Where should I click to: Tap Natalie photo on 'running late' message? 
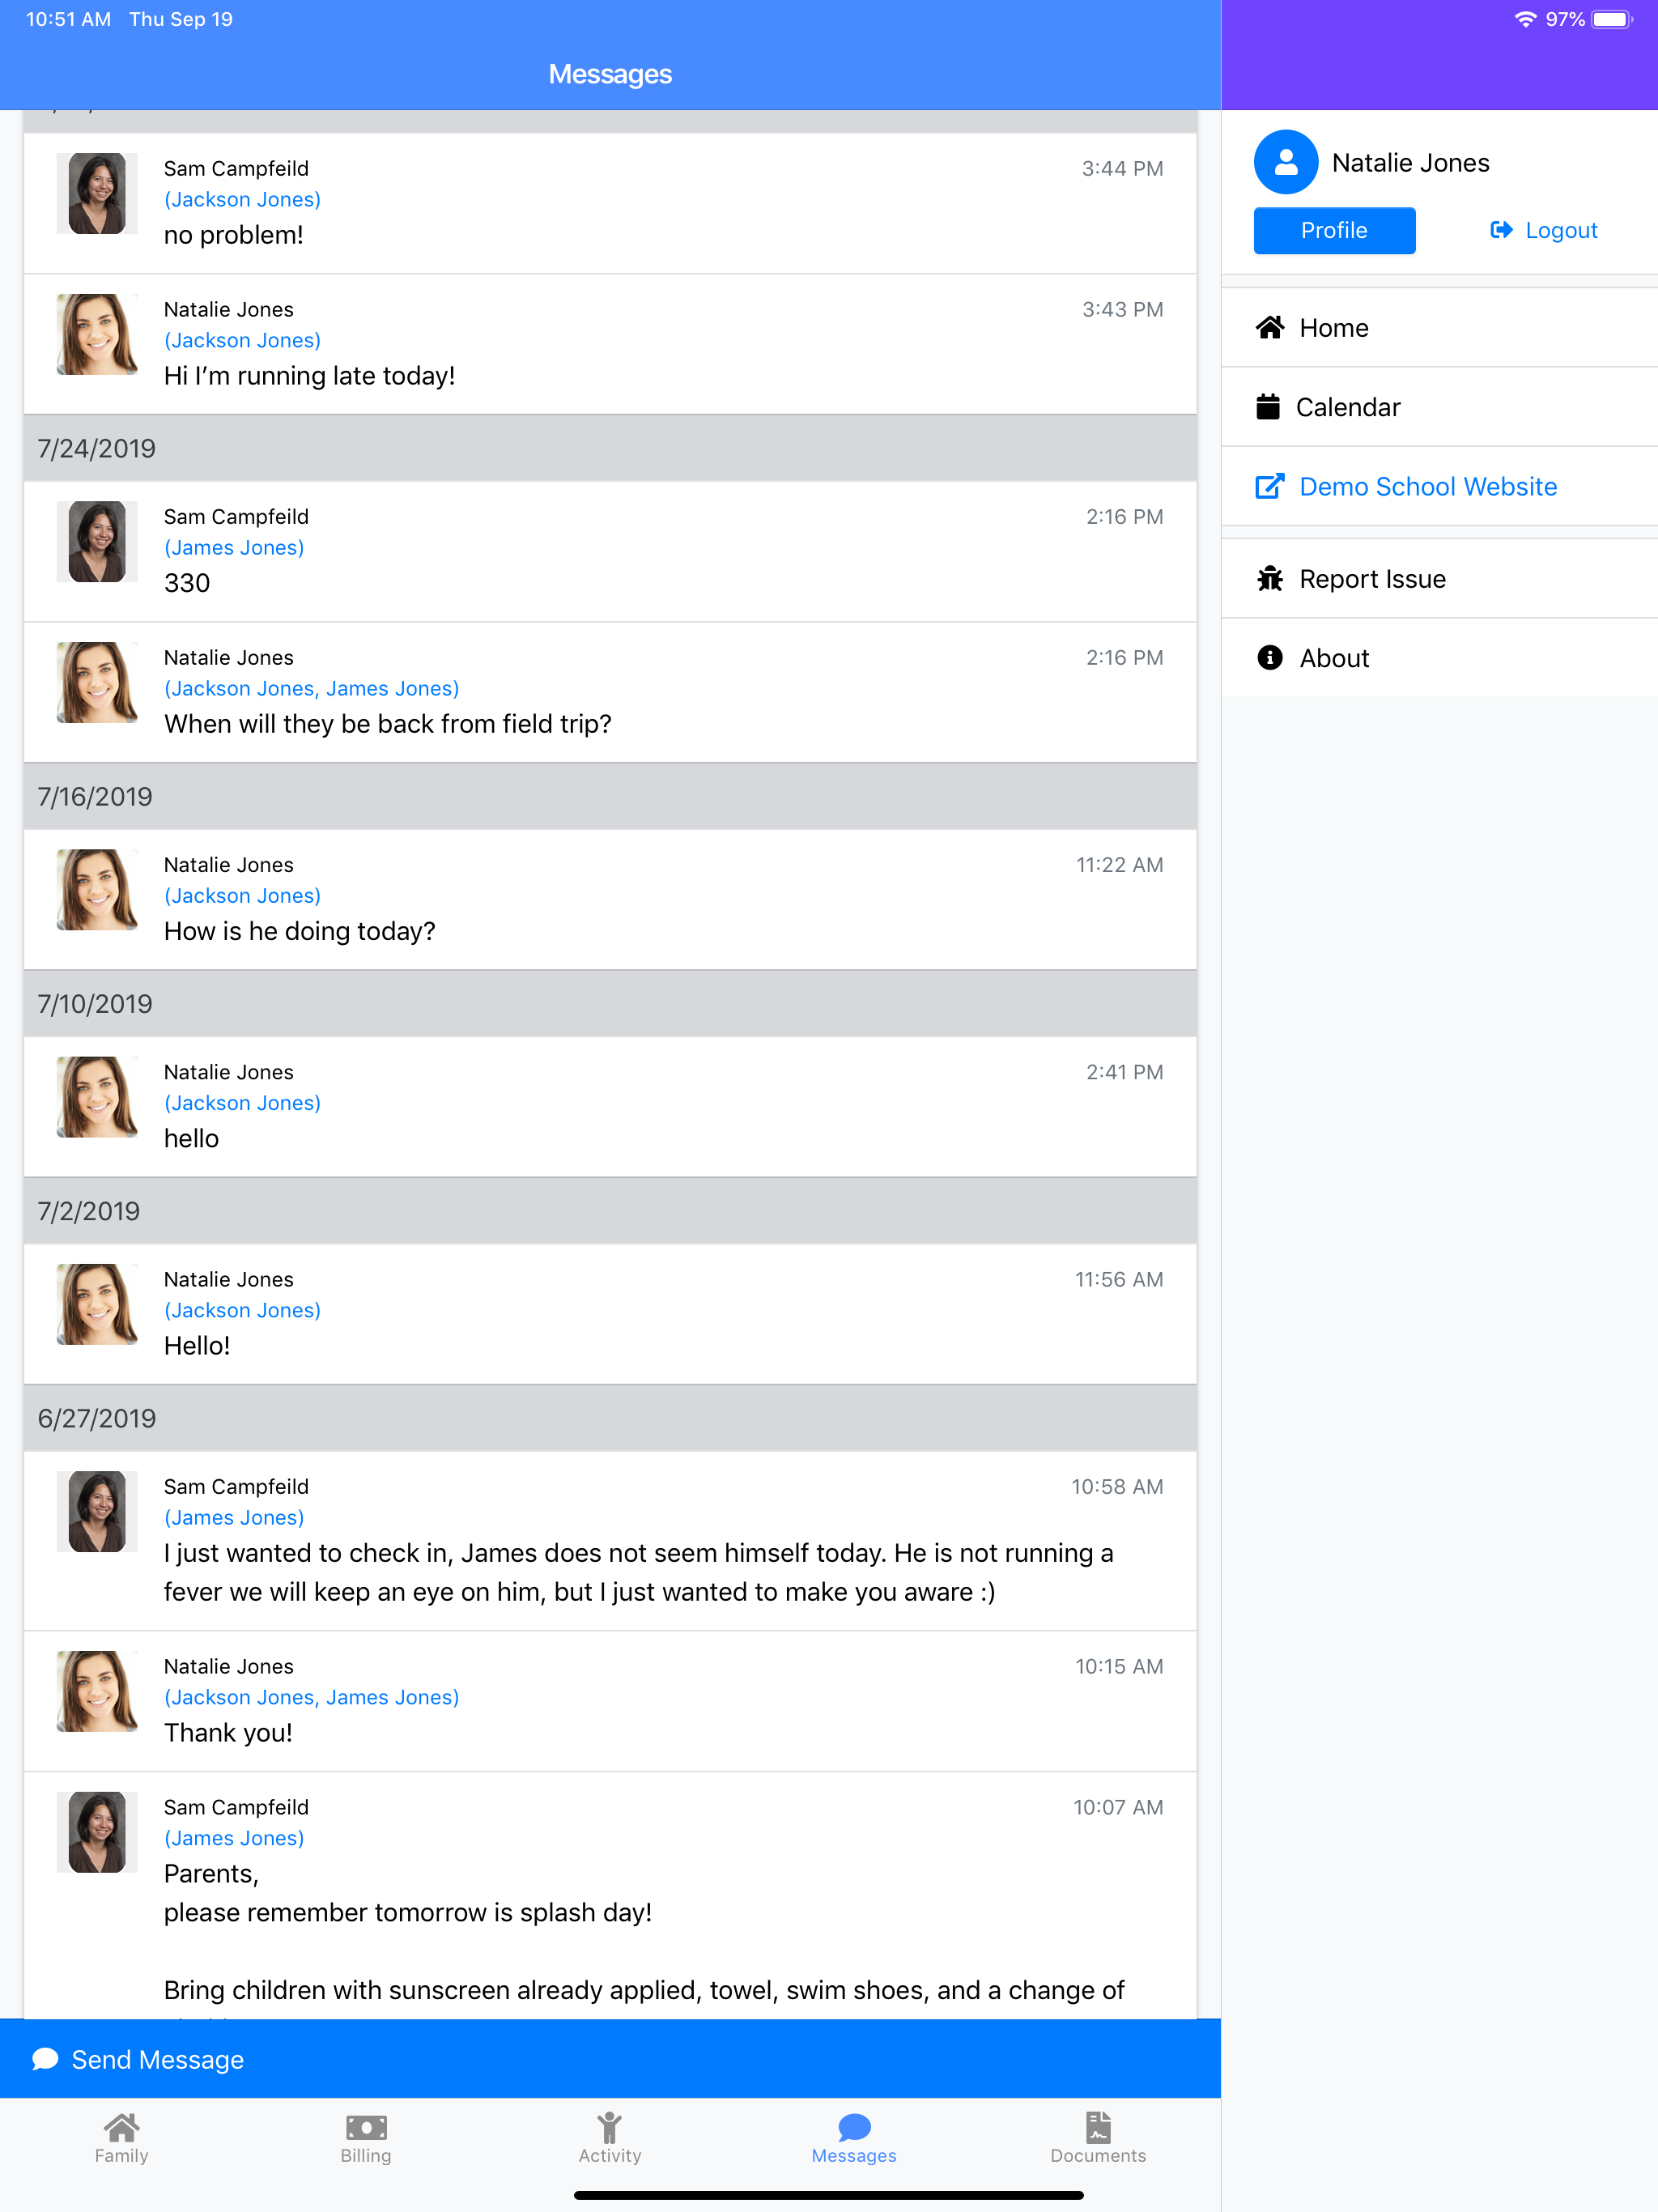pyautogui.click(x=97, y=334)
